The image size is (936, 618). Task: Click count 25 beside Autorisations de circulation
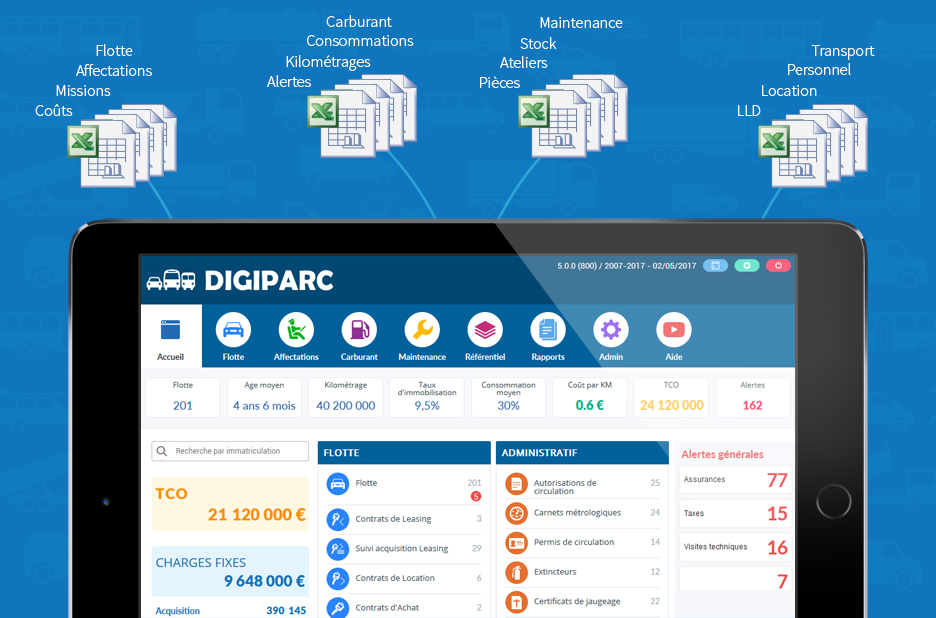(655, 482)
